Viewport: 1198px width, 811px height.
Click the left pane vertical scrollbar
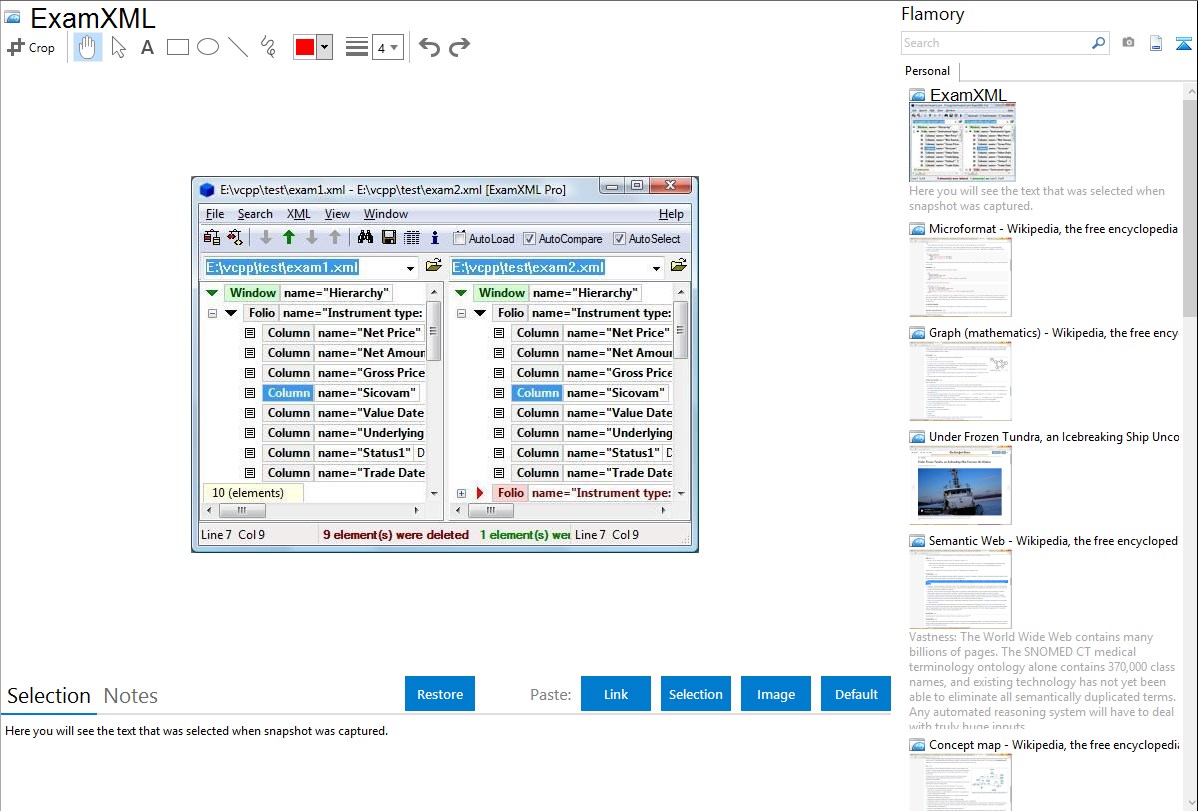434,392
